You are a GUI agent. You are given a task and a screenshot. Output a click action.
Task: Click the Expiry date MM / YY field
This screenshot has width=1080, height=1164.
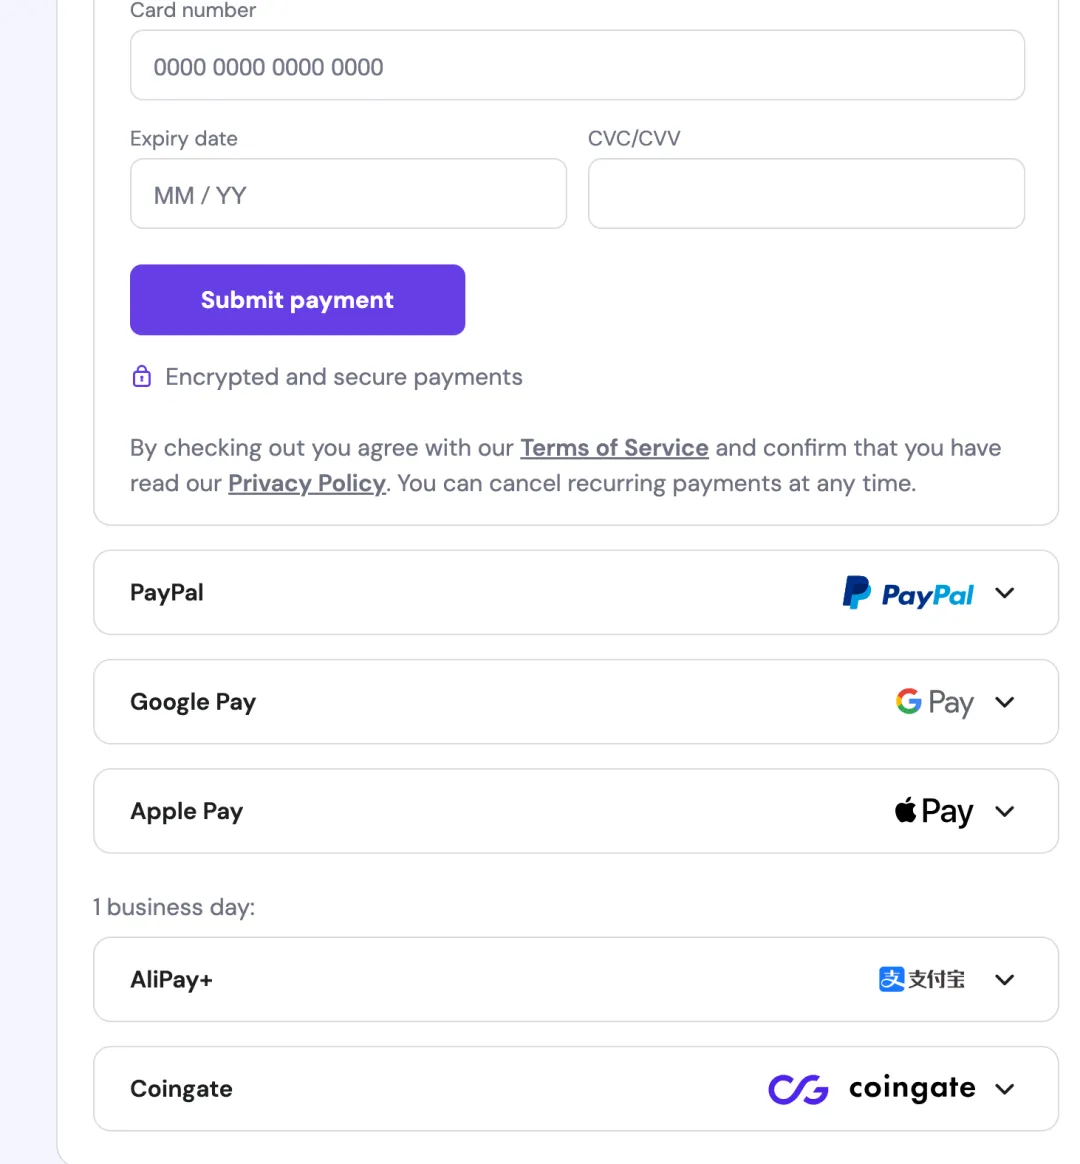tap(348, 194)
